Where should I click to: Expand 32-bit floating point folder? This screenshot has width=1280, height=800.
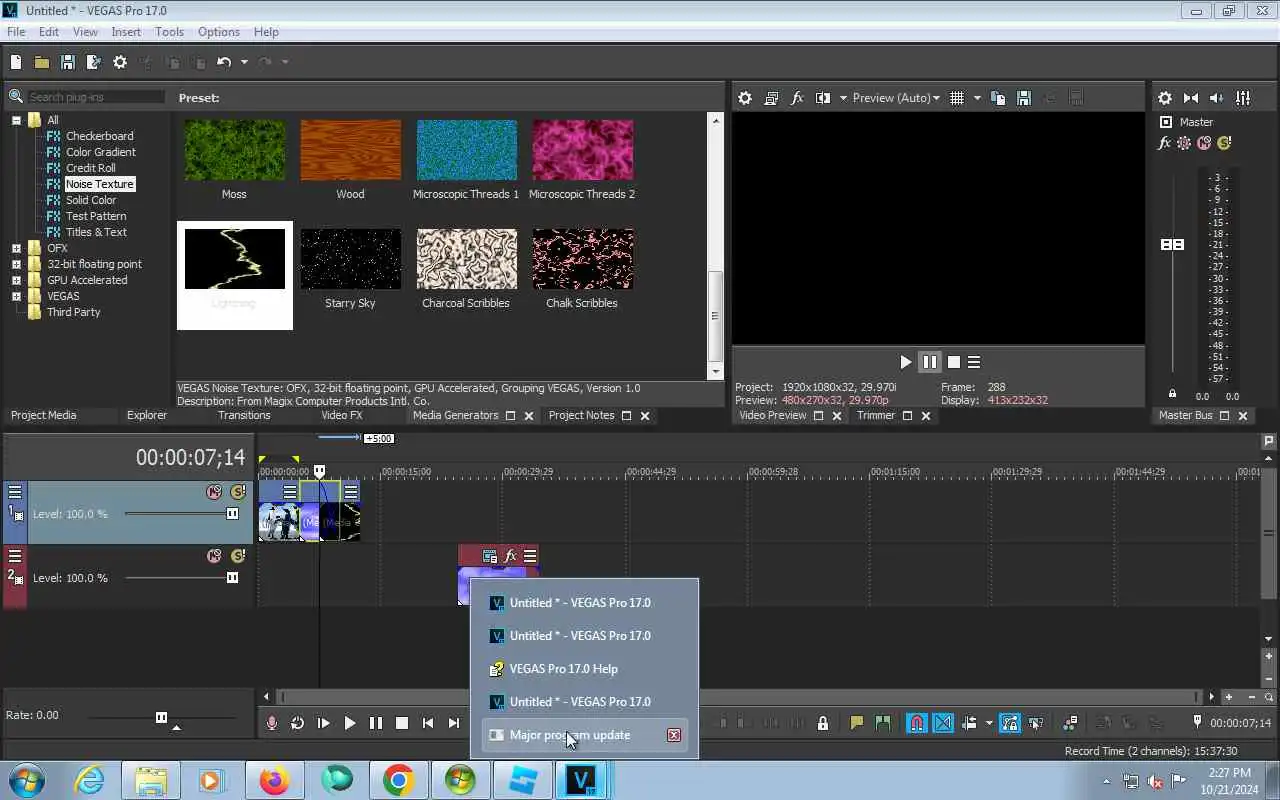16,264
